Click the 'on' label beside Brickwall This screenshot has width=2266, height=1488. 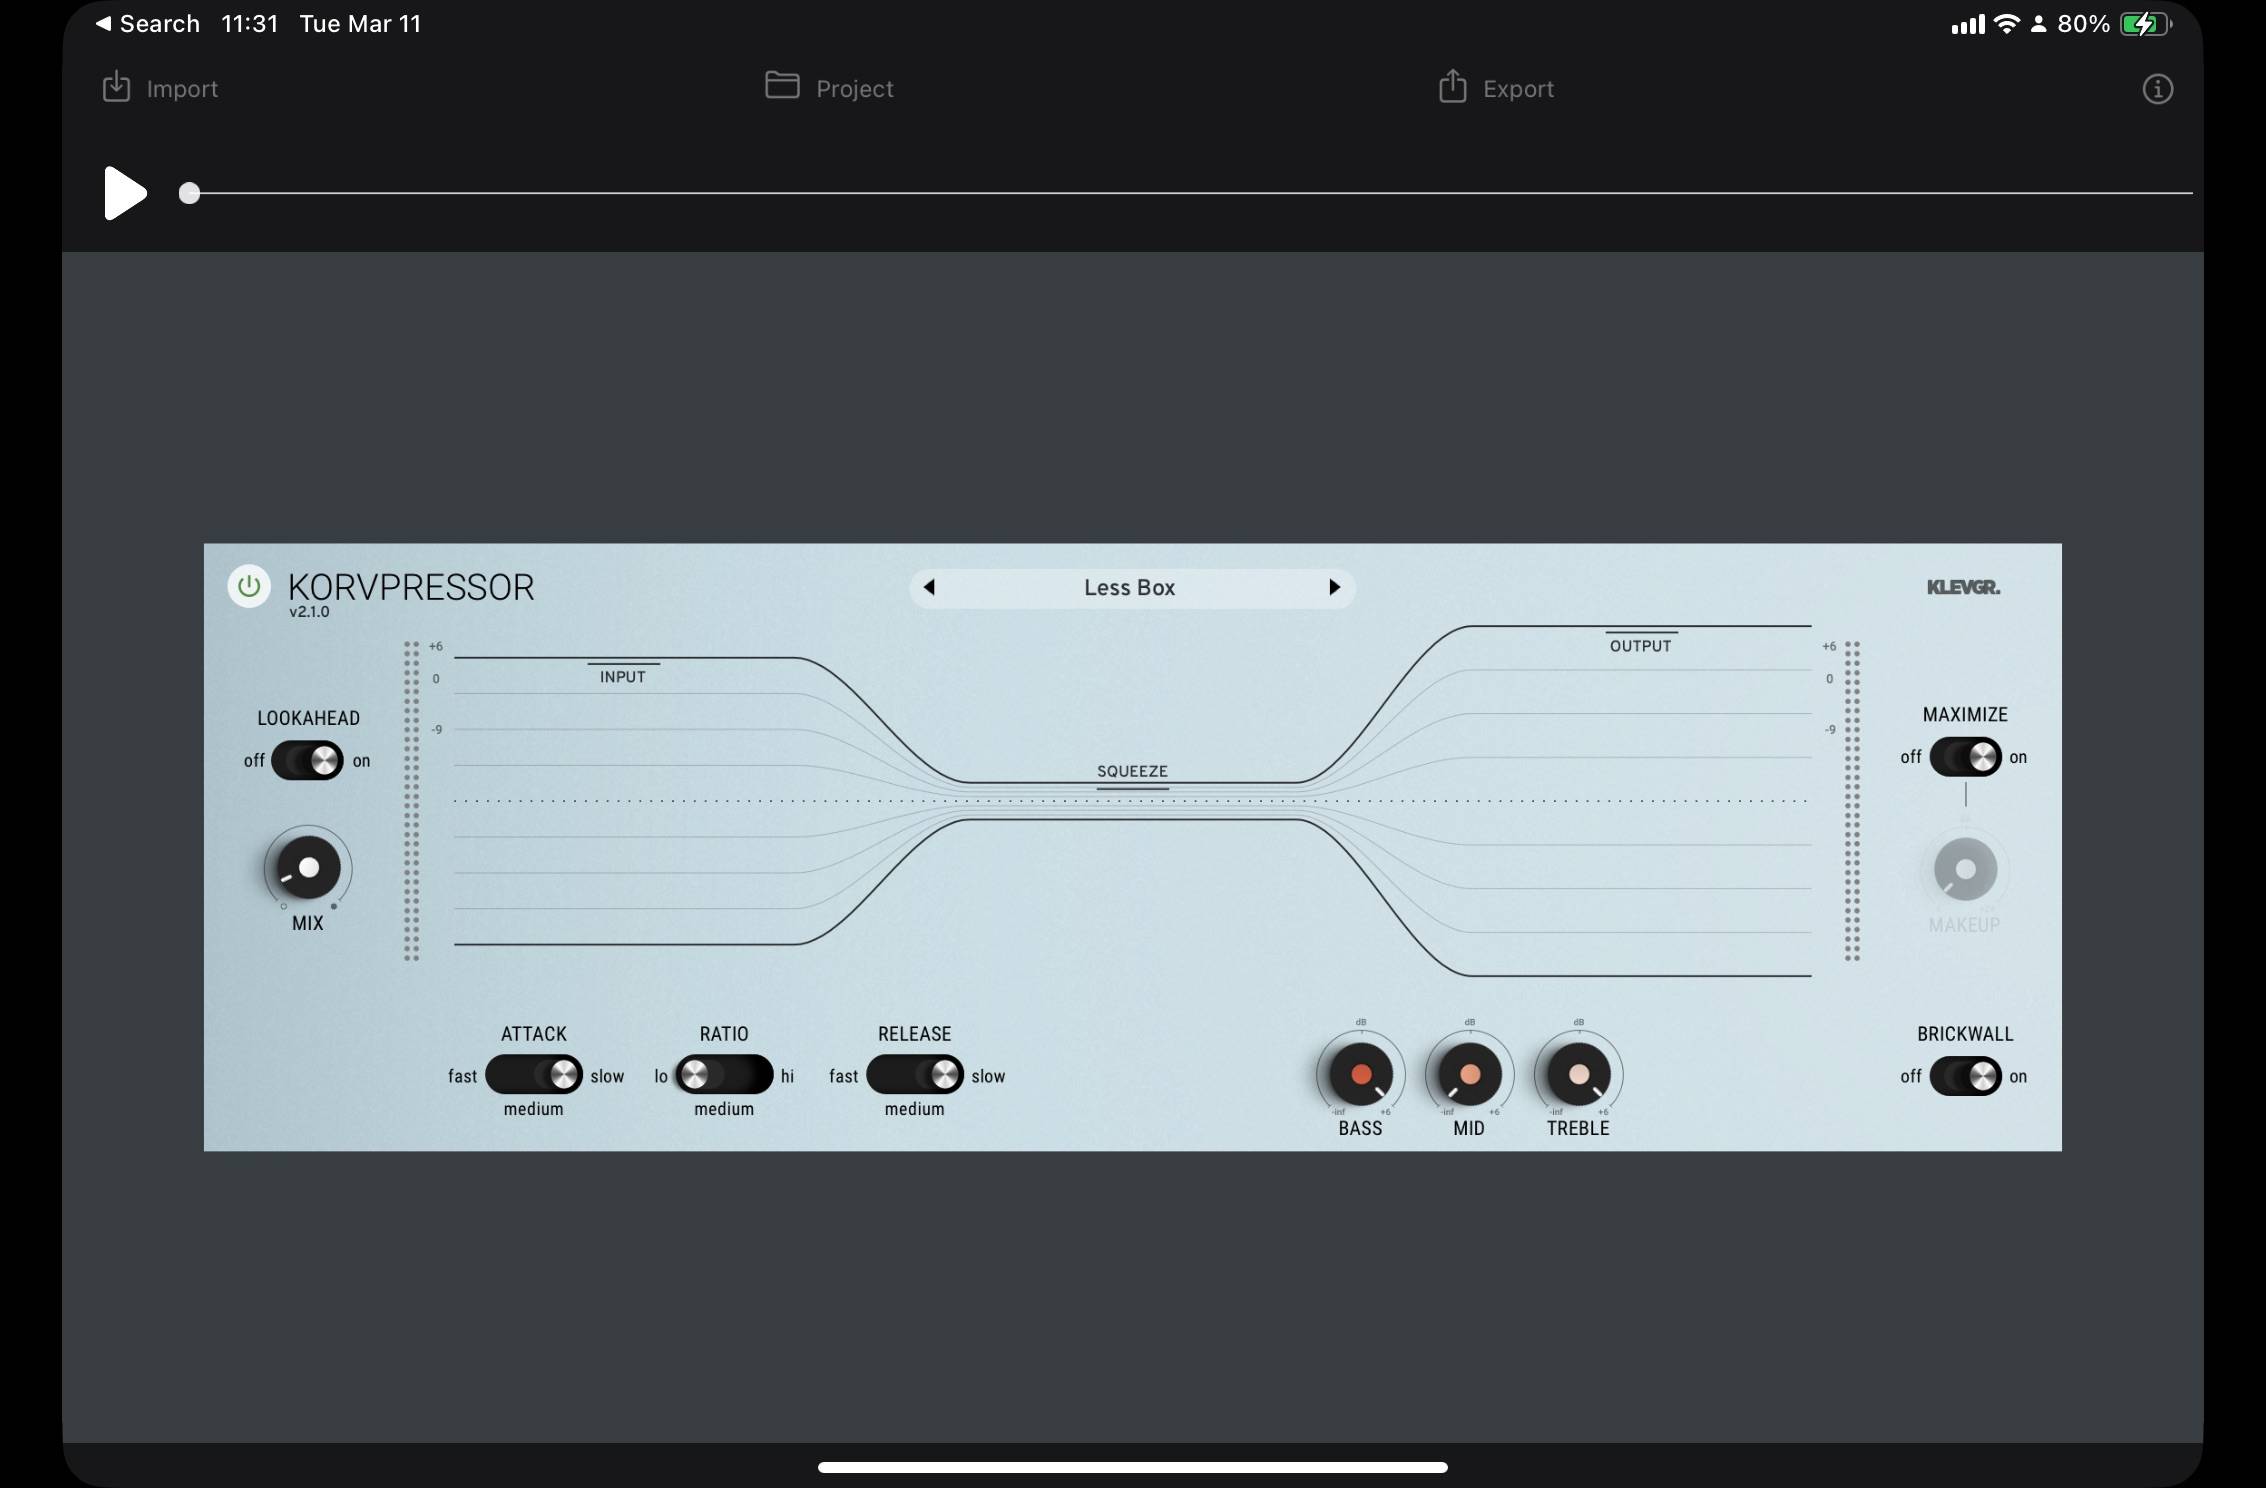tap(2018, 1076)
